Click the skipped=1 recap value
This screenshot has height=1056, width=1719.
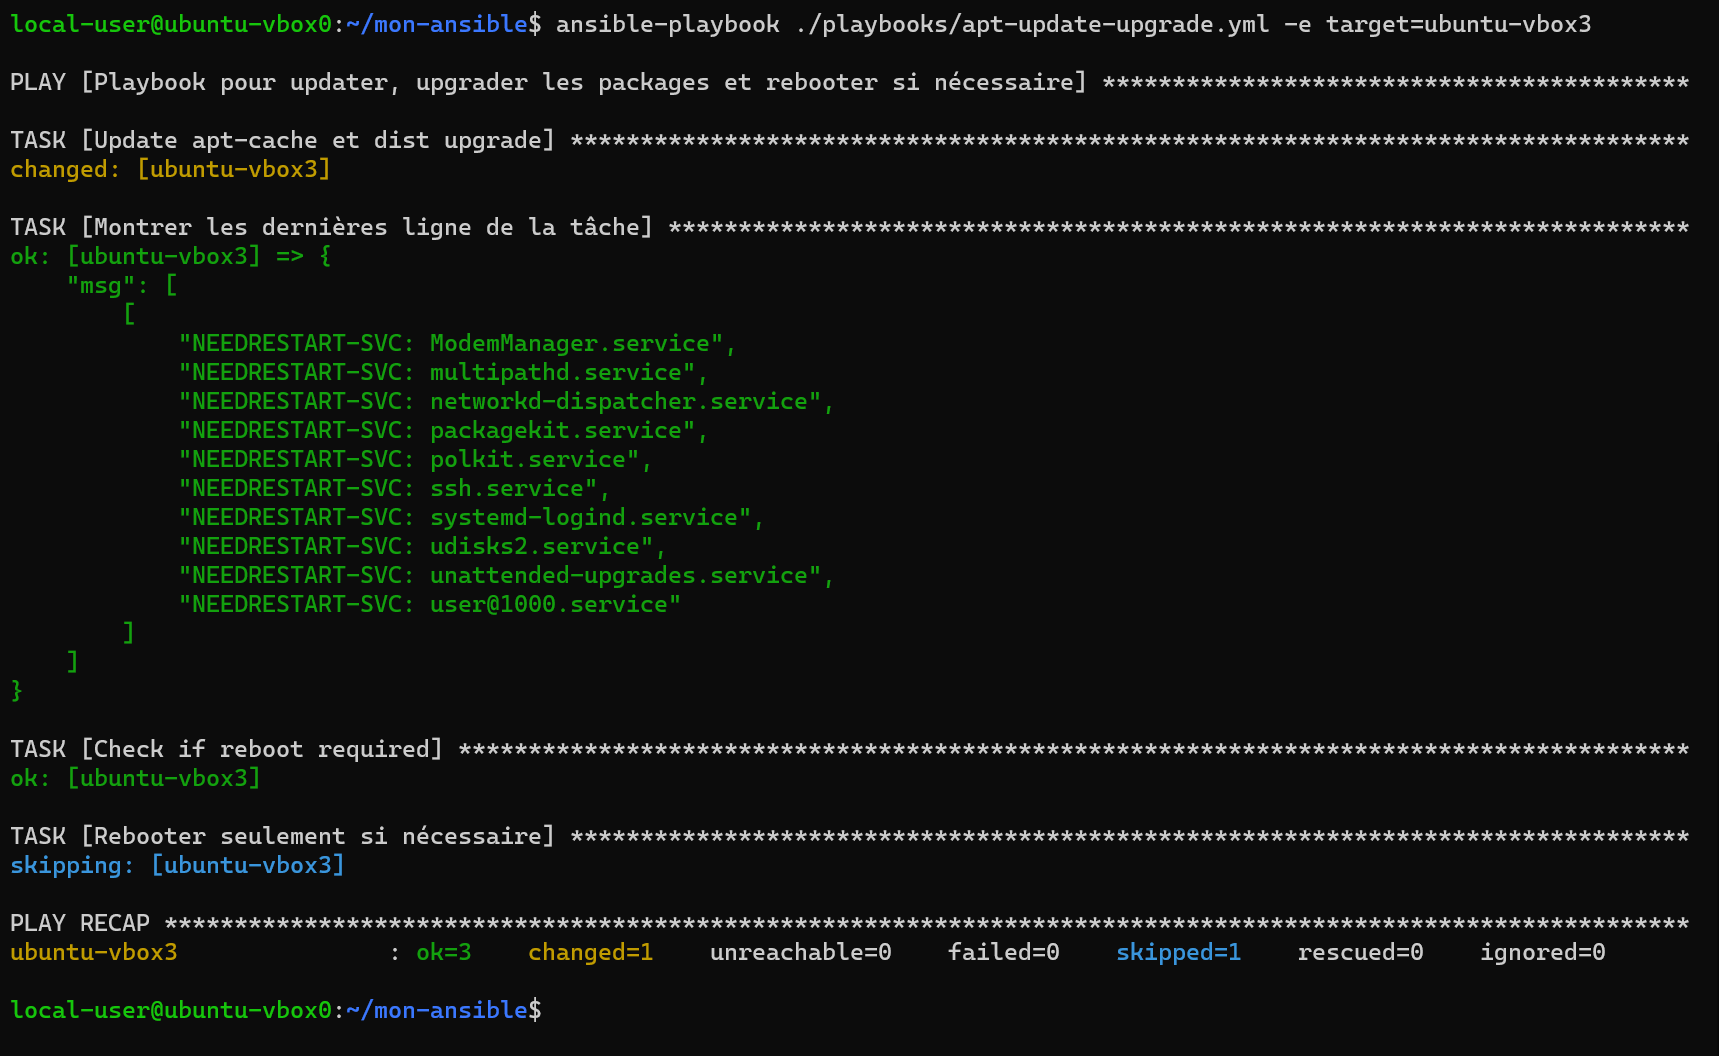tap(1179, 952)
